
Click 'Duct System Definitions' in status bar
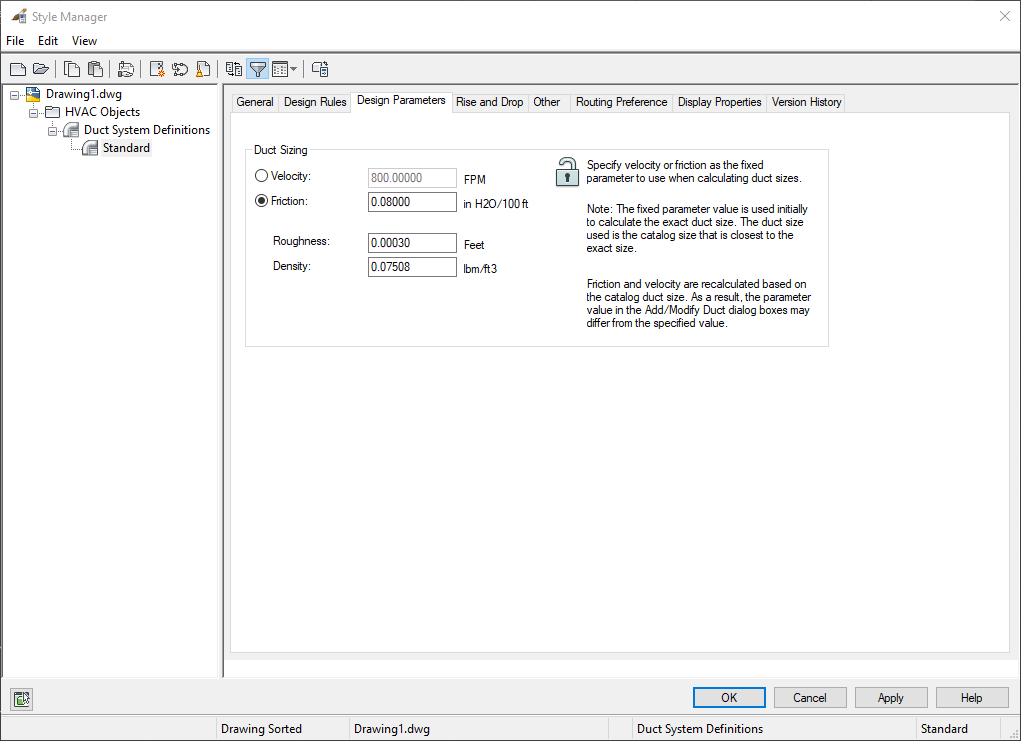click(x=700, y=729)
